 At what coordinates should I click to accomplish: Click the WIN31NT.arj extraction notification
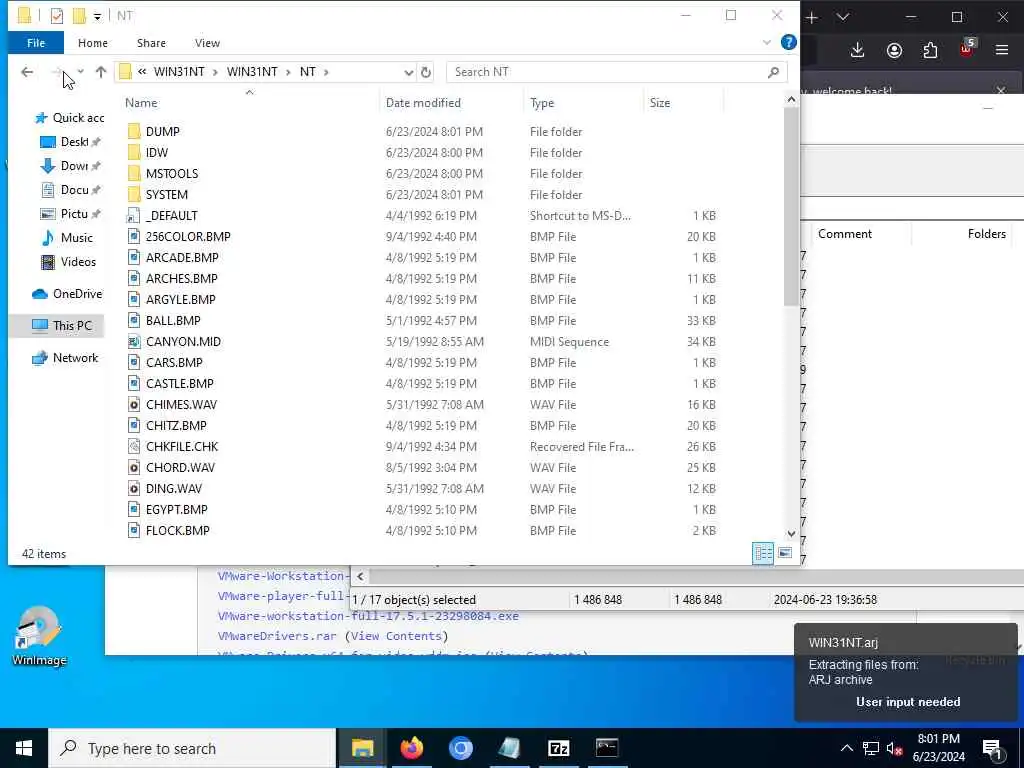click(x=906, y=673)
